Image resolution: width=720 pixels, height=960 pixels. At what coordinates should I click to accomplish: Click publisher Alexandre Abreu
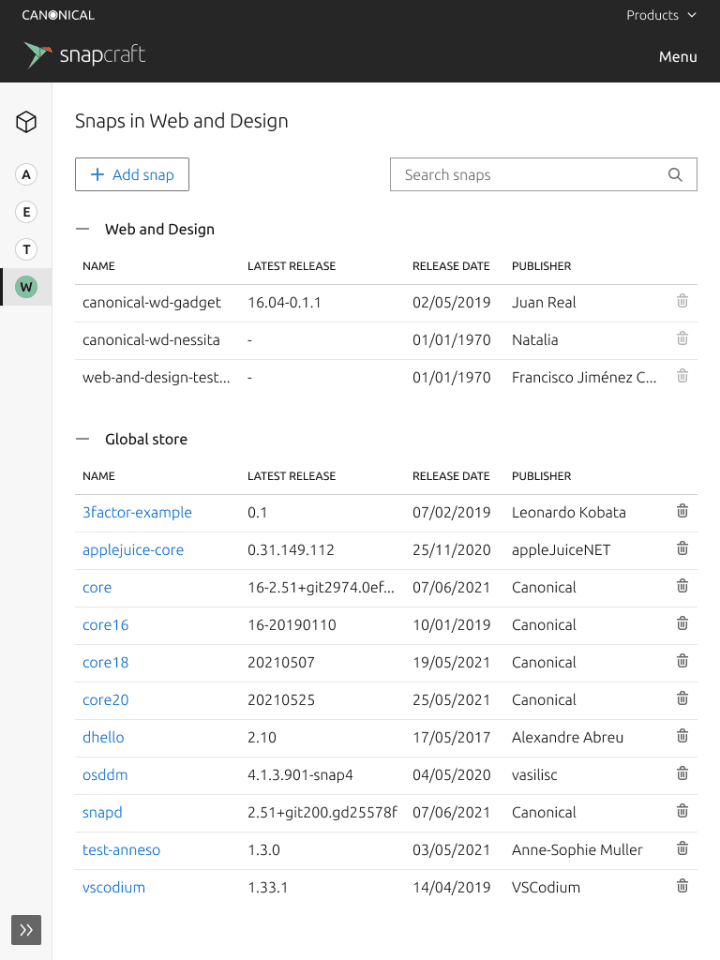click(x=568, y=737)
